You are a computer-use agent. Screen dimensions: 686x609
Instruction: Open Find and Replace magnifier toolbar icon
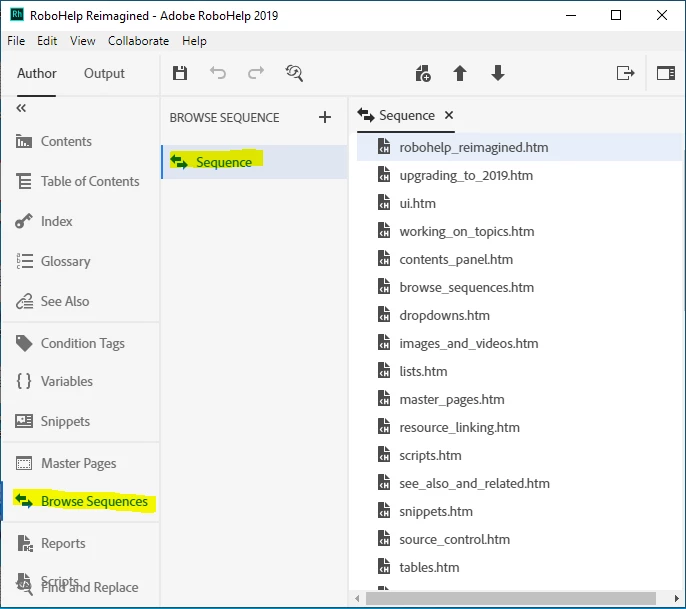coord(294,73)
